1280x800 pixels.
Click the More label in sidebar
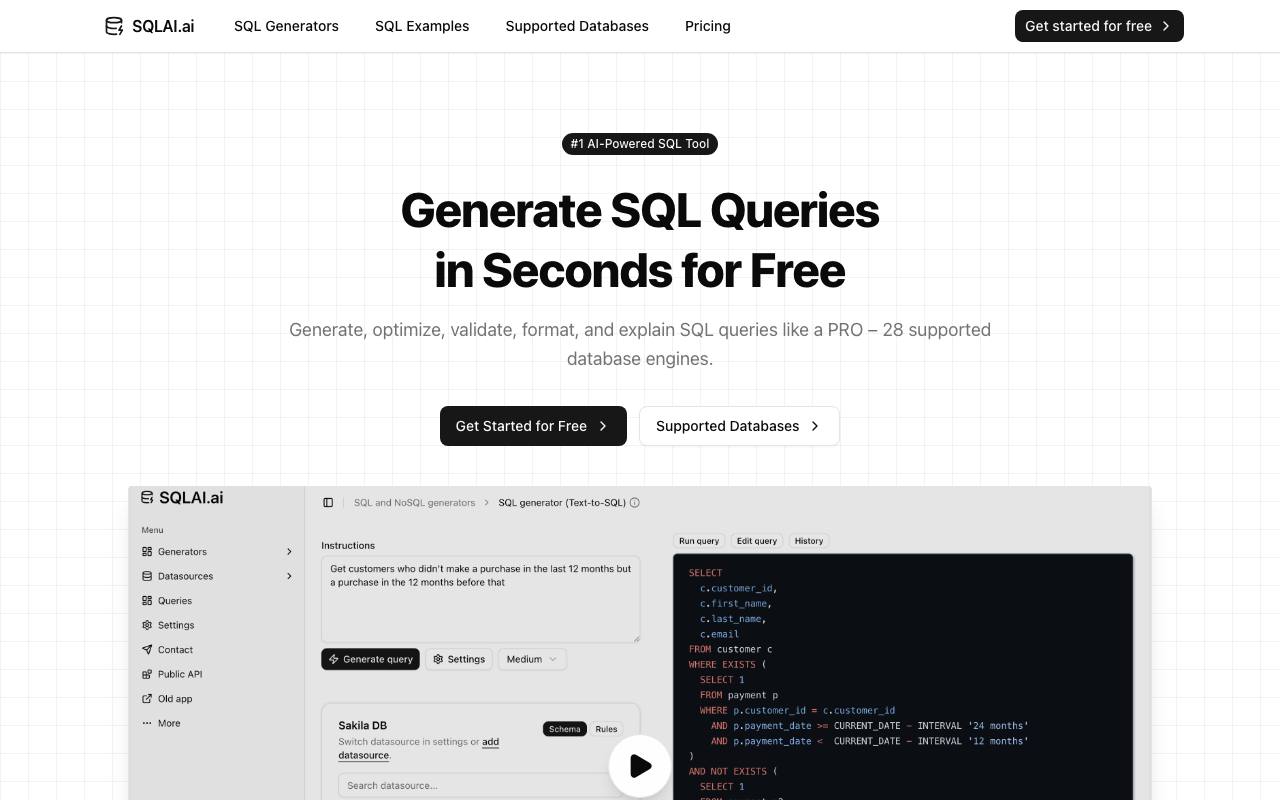click(169, 723)
